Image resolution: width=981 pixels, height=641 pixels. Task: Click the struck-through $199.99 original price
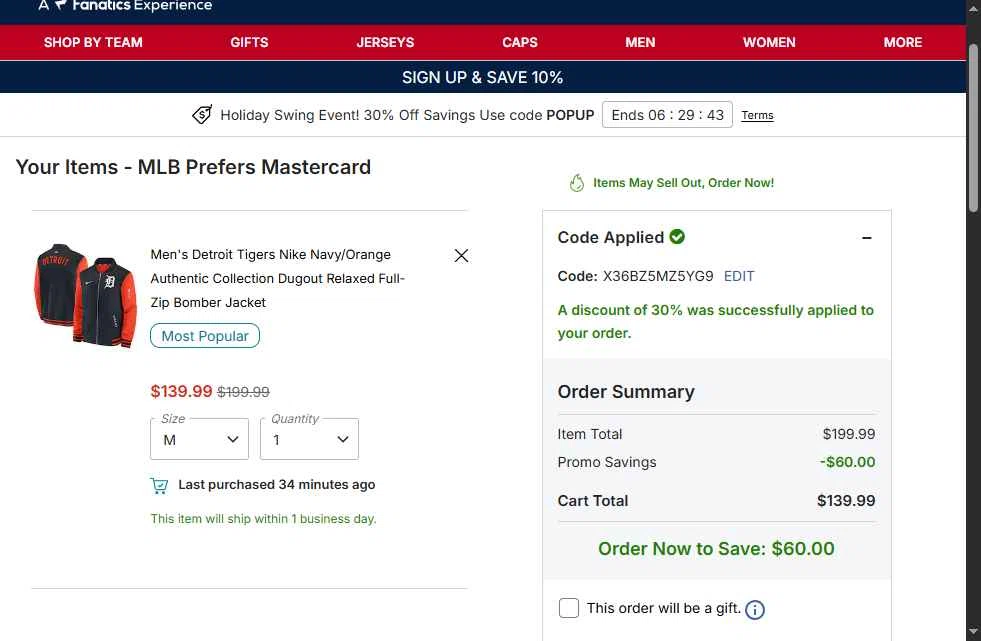(x=243, y=392)
